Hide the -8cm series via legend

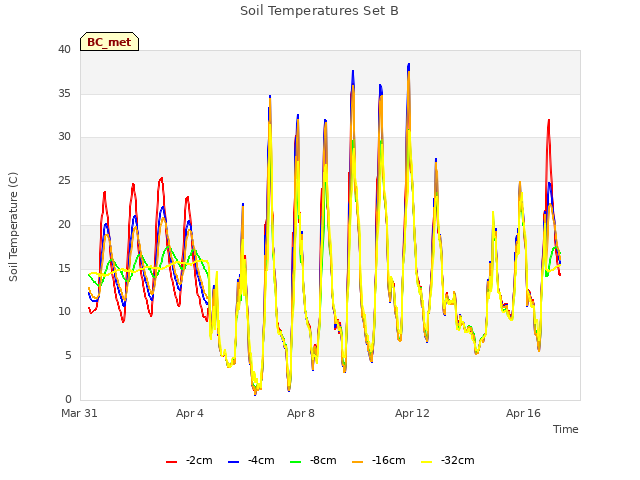pyautogui.click(x=313, y=460)
